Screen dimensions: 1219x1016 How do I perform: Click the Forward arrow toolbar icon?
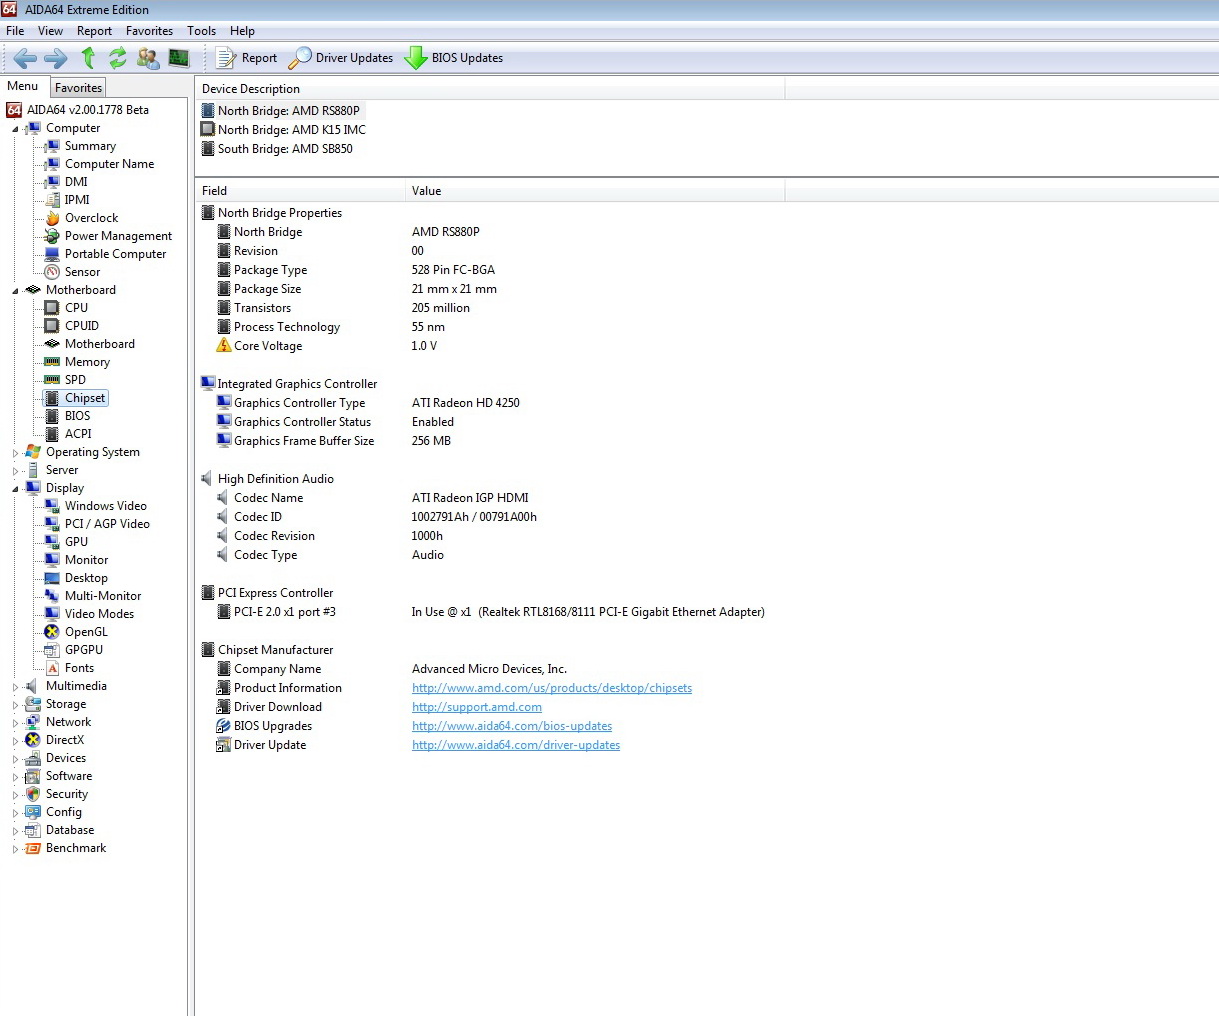(56, 58)
